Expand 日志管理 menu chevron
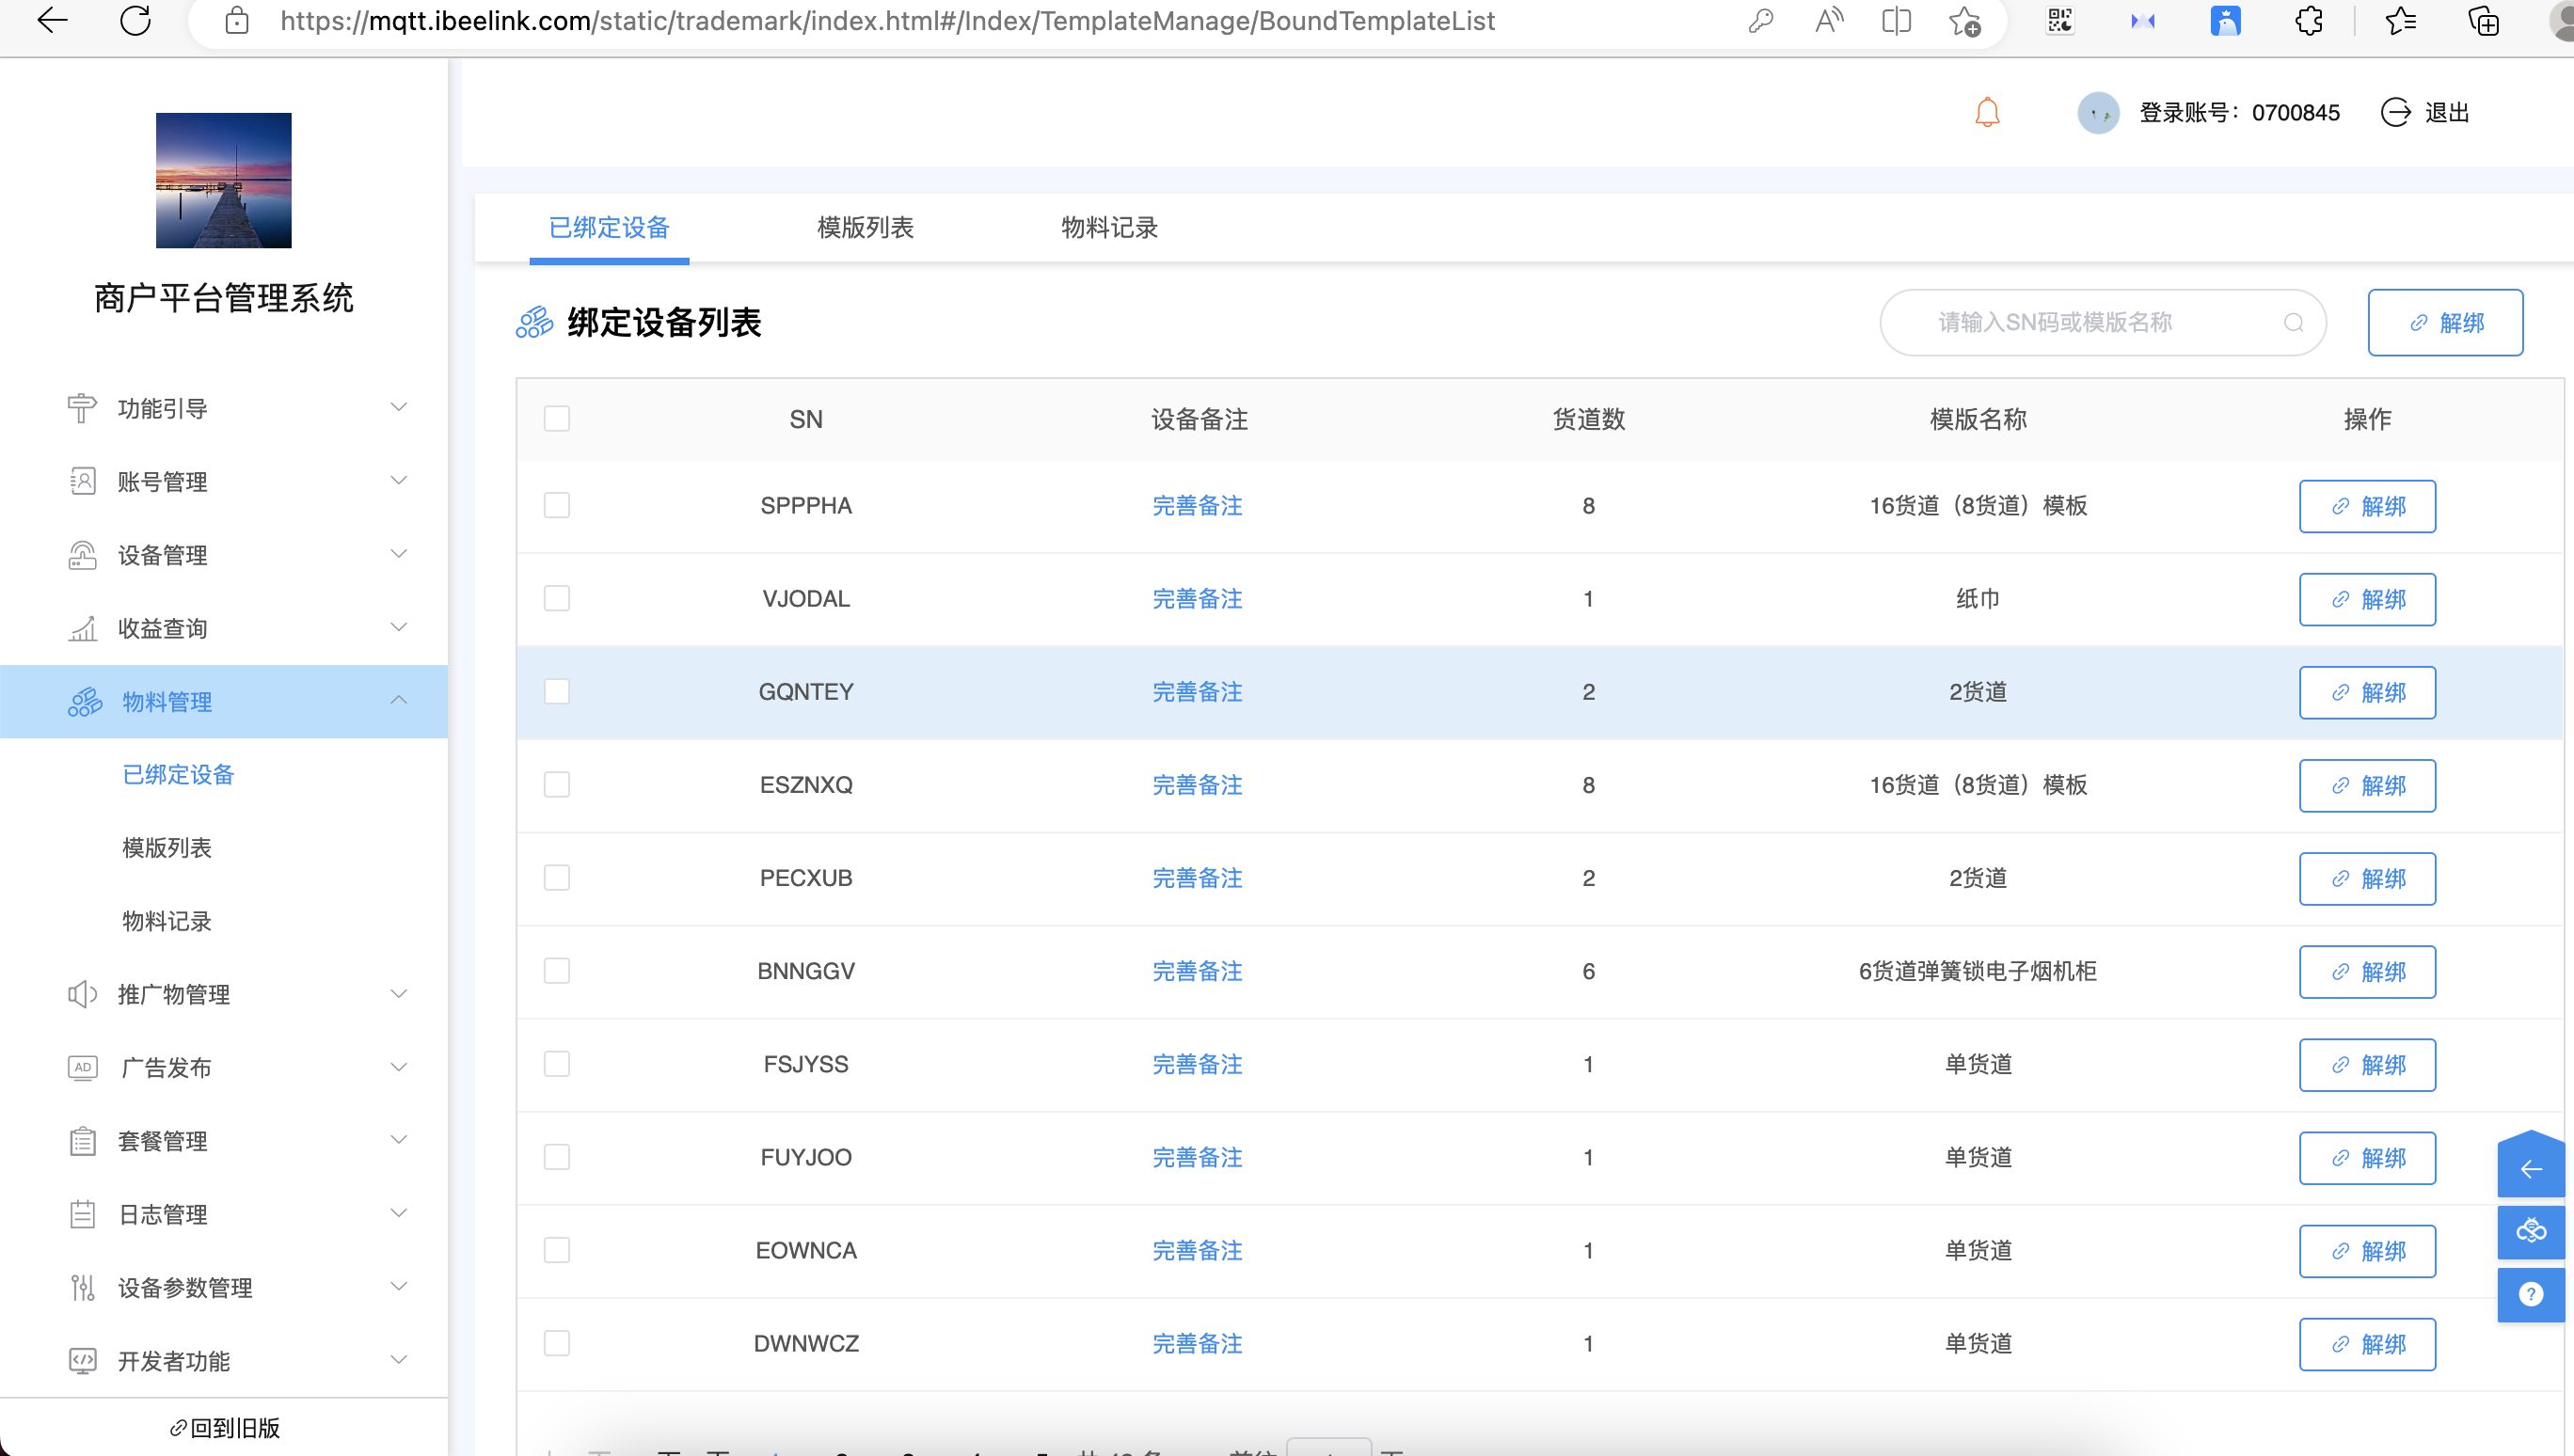Viewport: 2574px width, 1456px height. point(398,1213)
